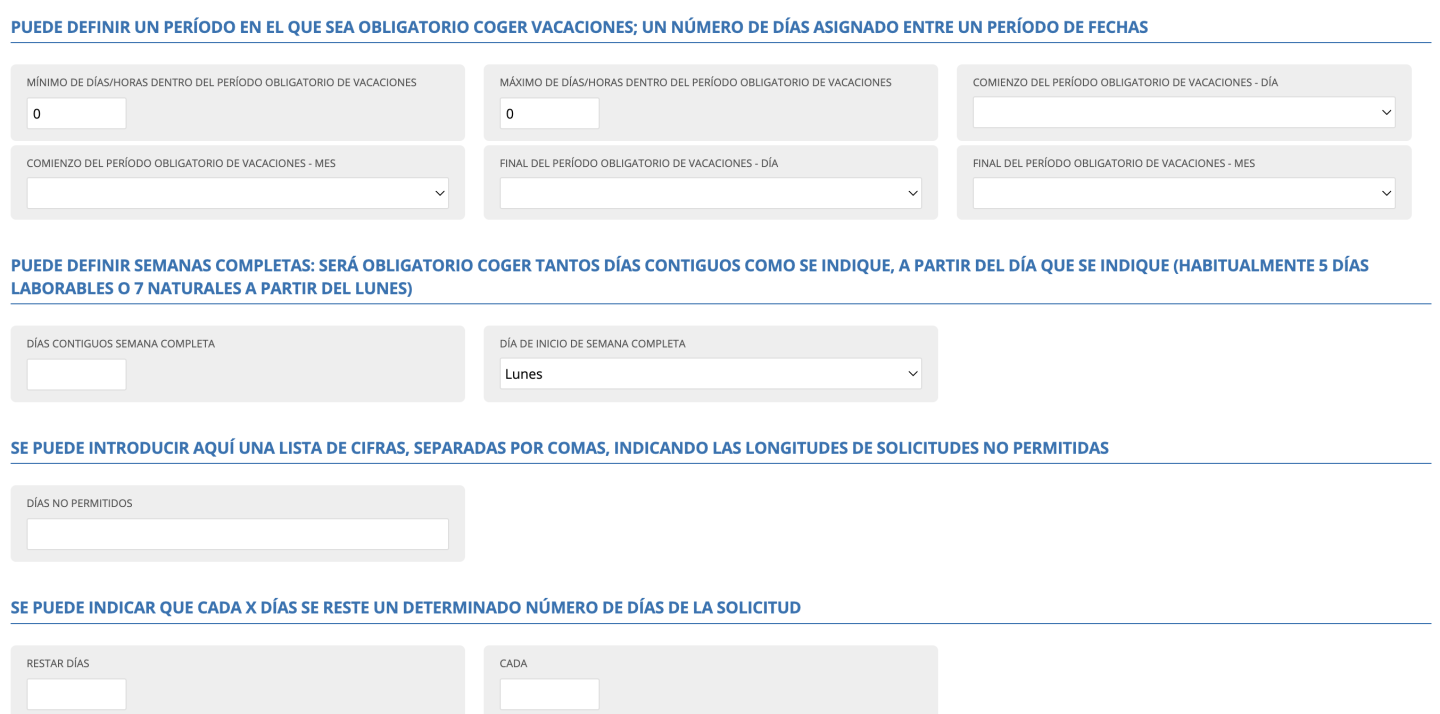Open 'Final del período obligatorio - Día' dropdown
1440x714 pixels.
tap(710, 194)
